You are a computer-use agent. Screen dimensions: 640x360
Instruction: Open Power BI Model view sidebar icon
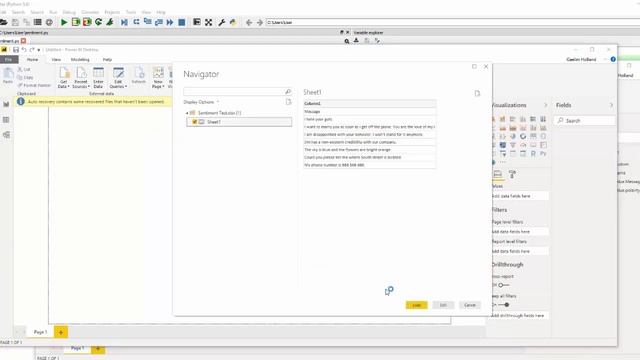(6, 135)
